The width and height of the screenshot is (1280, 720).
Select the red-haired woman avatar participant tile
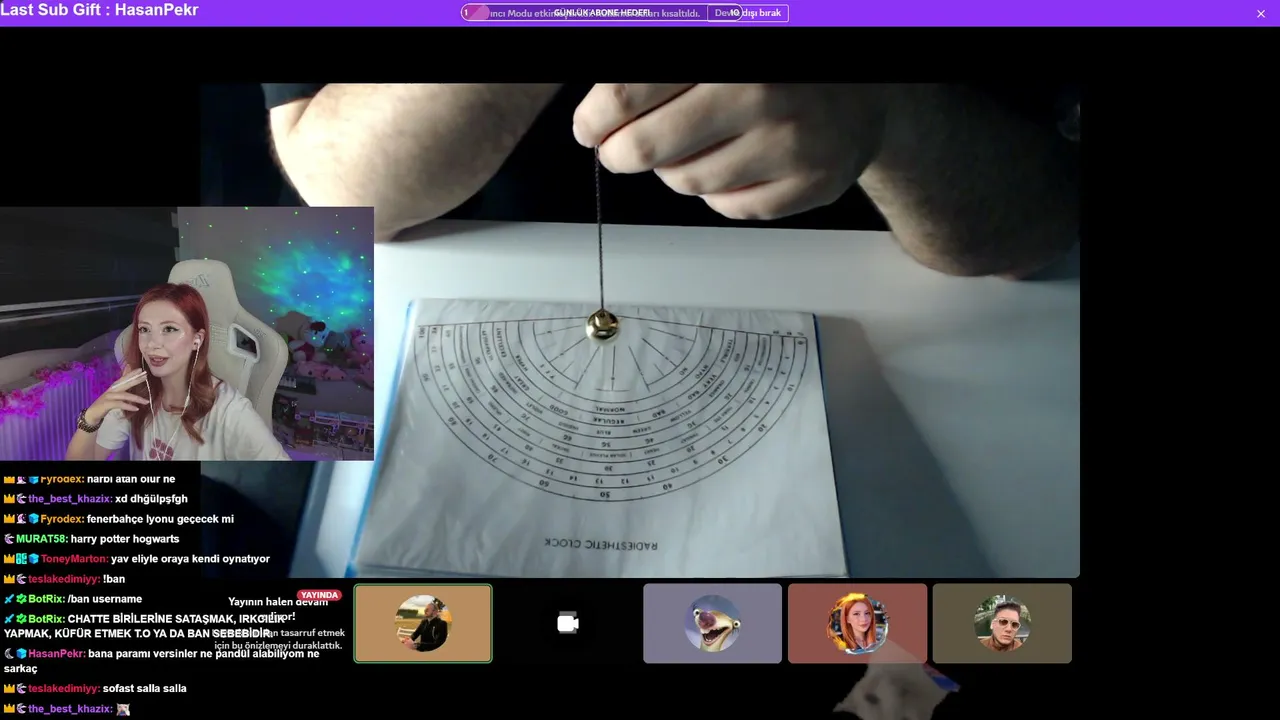[857, 624]
